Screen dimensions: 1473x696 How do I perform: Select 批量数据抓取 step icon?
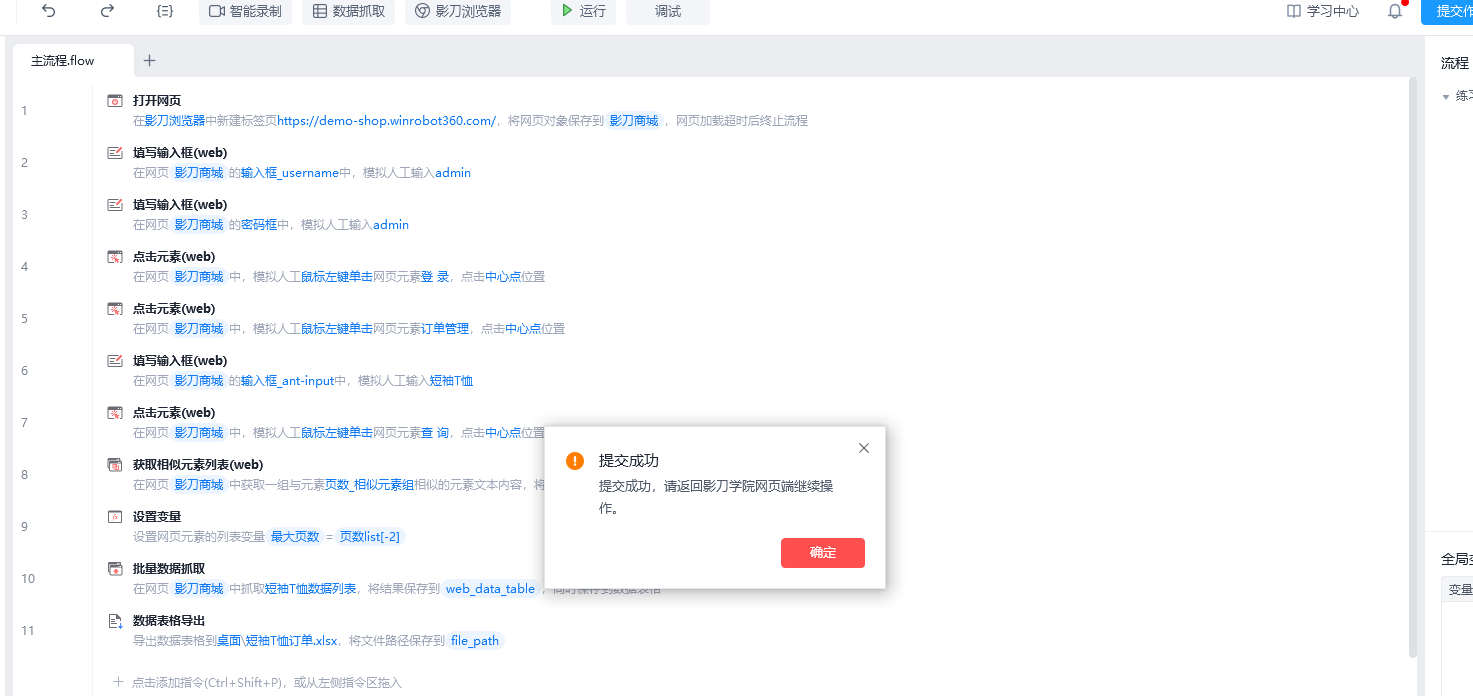[x=115, y=569]
